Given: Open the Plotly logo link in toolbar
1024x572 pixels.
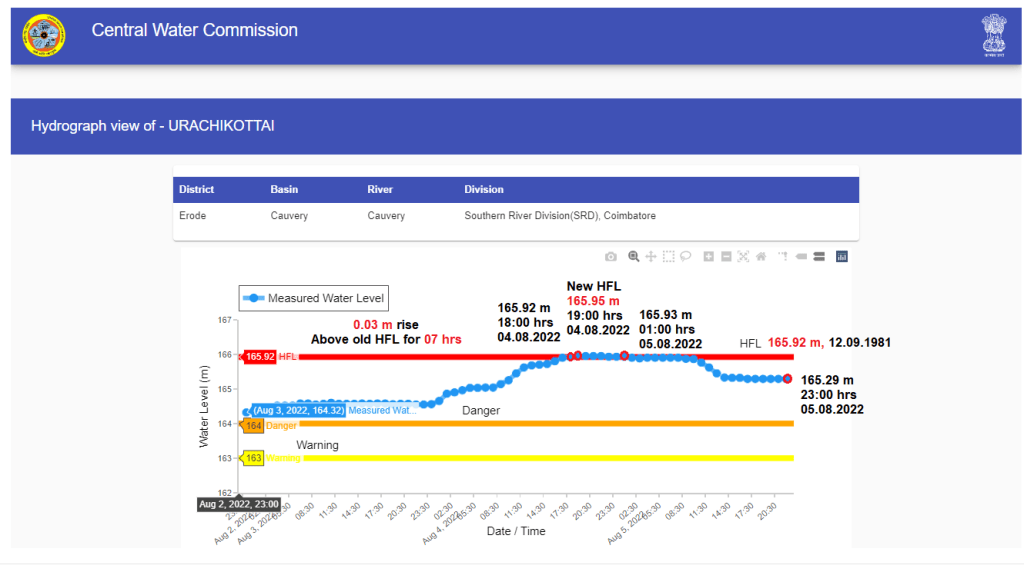Looking at the screenshot, I should tap(841, 257).
